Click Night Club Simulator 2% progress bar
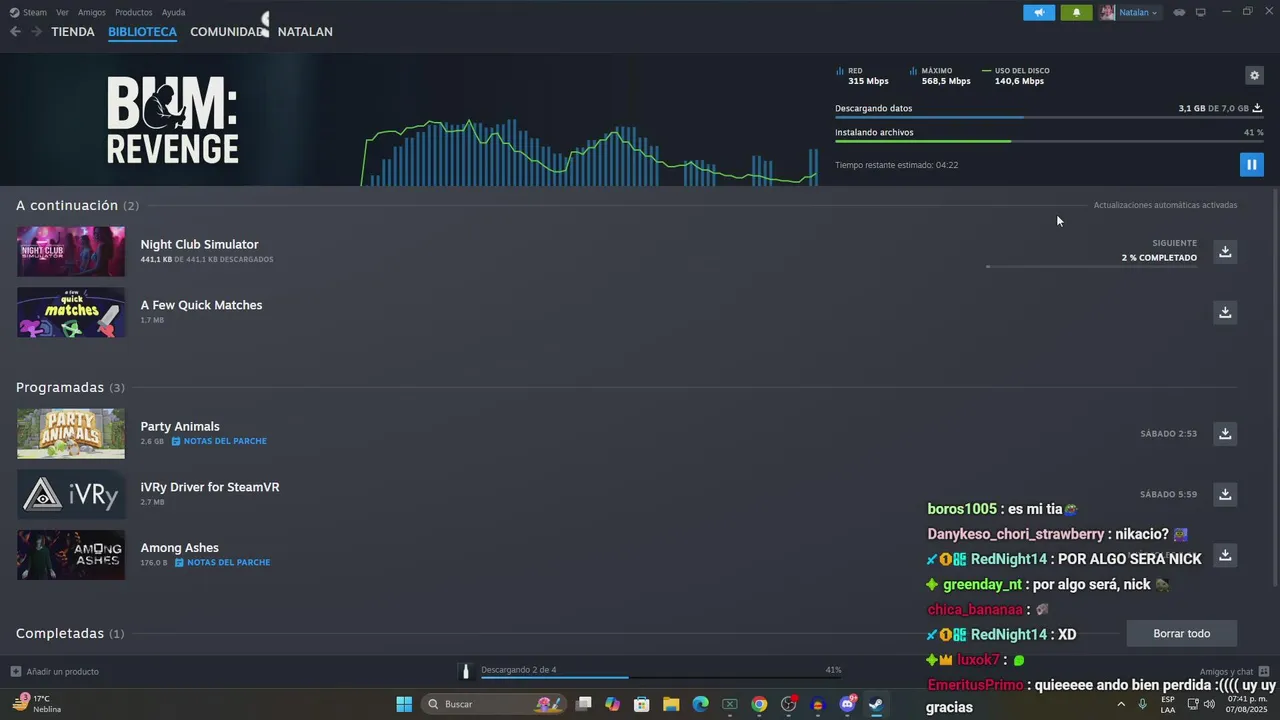This screenshot has width=1280, height=720. [1091, 266]
